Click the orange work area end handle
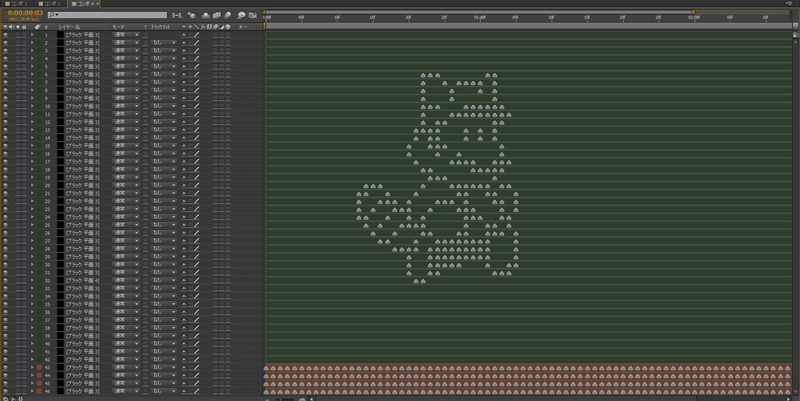 (693, 12)
